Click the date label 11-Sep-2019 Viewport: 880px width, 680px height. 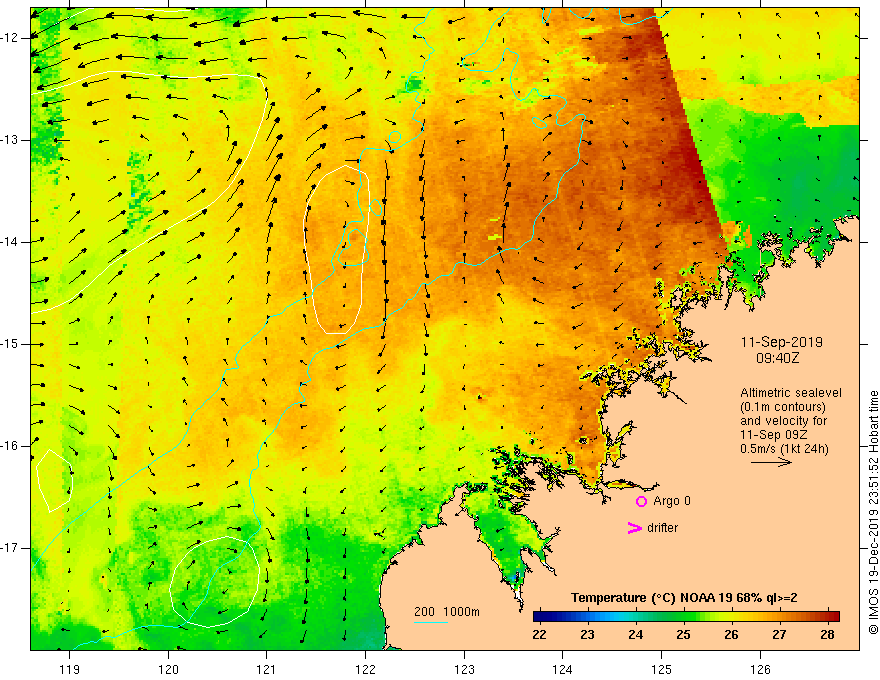point(781,342)
